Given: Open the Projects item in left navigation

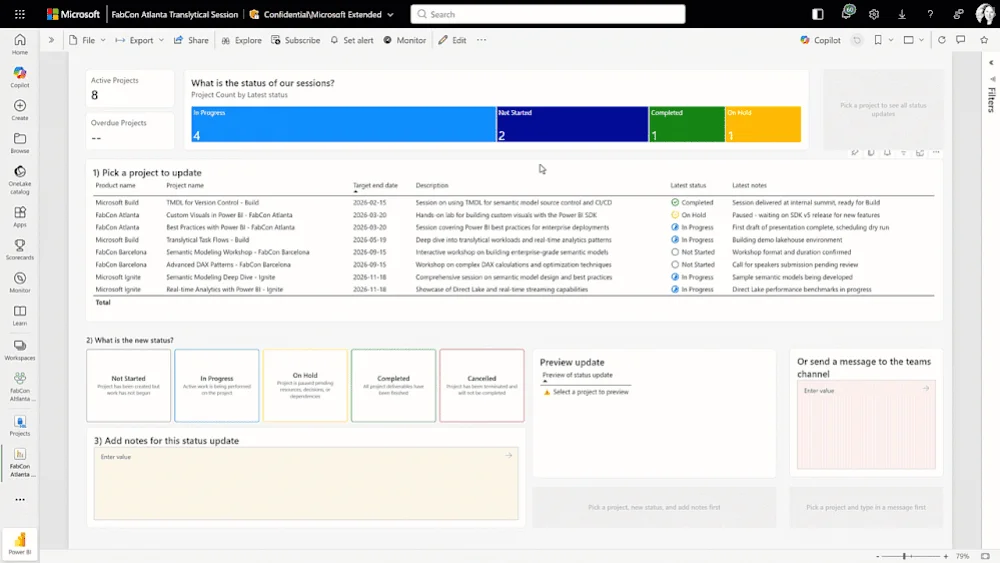Looking at the screenshot, I should 20,426.
